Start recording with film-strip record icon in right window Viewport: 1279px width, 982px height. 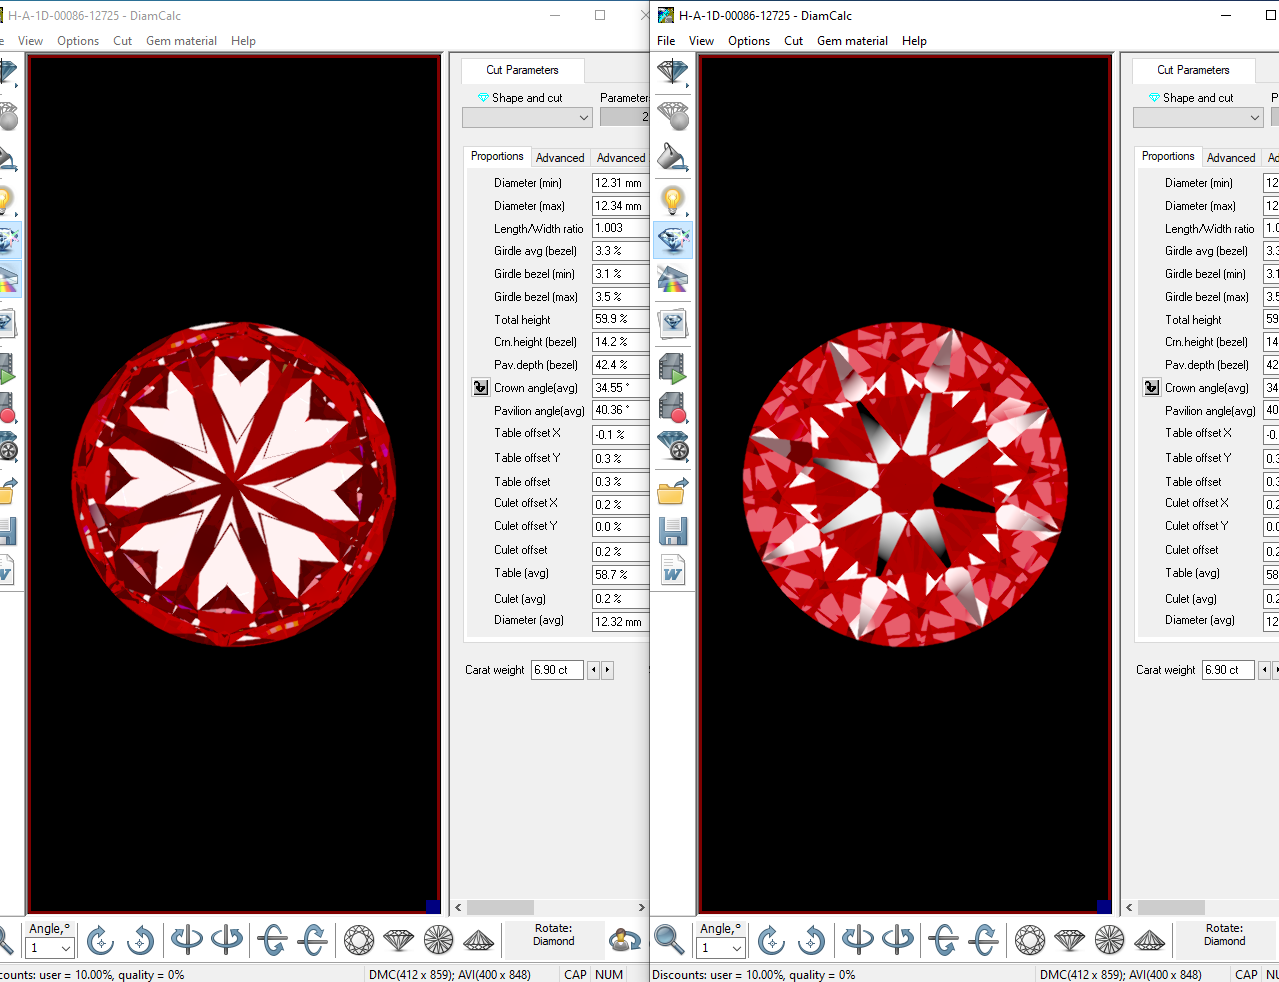pyautogui.click(x=673, y=407)
